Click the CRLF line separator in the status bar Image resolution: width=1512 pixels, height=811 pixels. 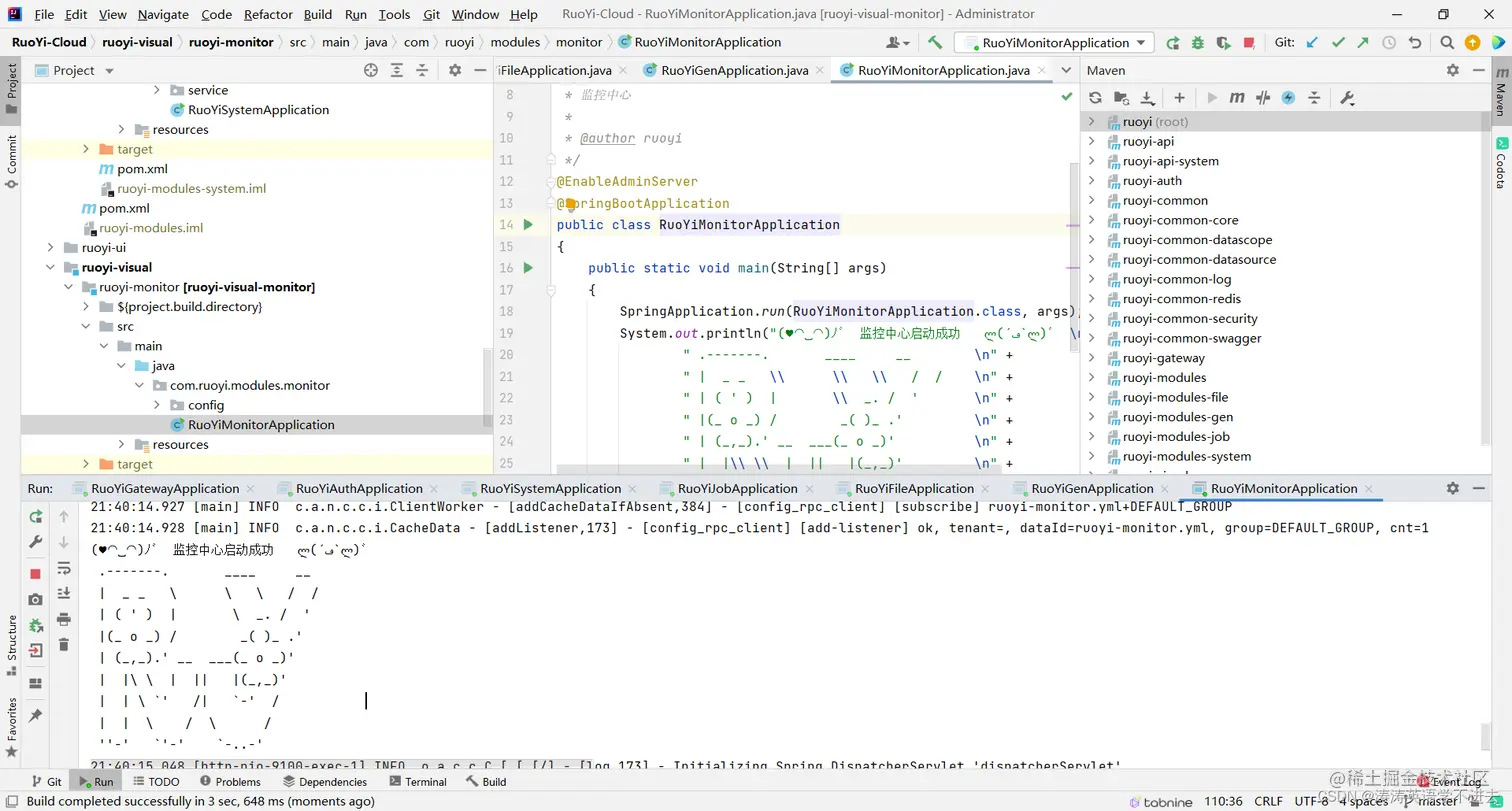(1268, 801)
